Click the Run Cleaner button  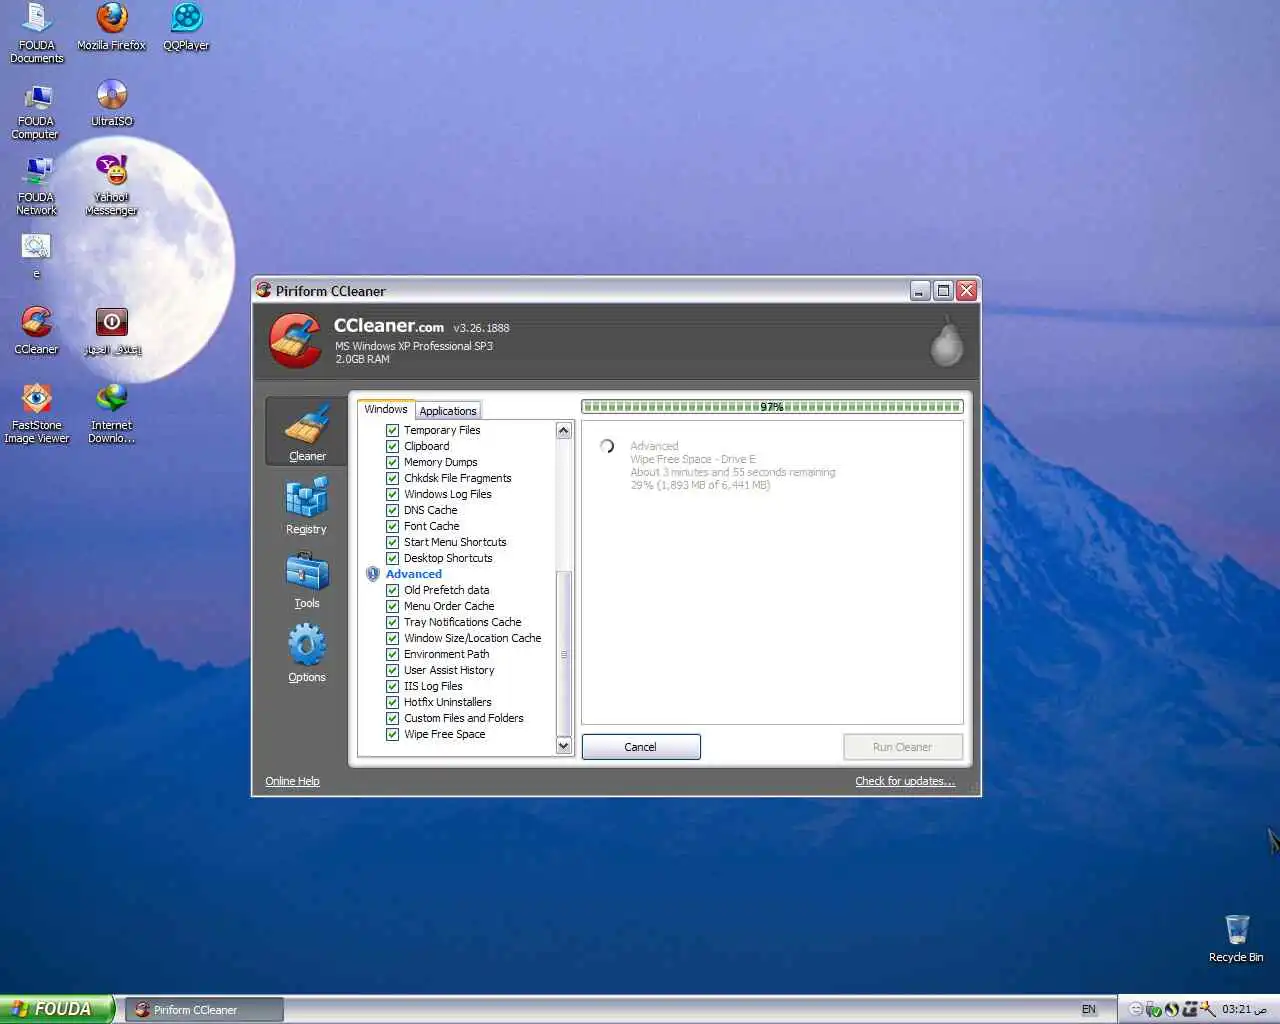click(x=902, y=747)
